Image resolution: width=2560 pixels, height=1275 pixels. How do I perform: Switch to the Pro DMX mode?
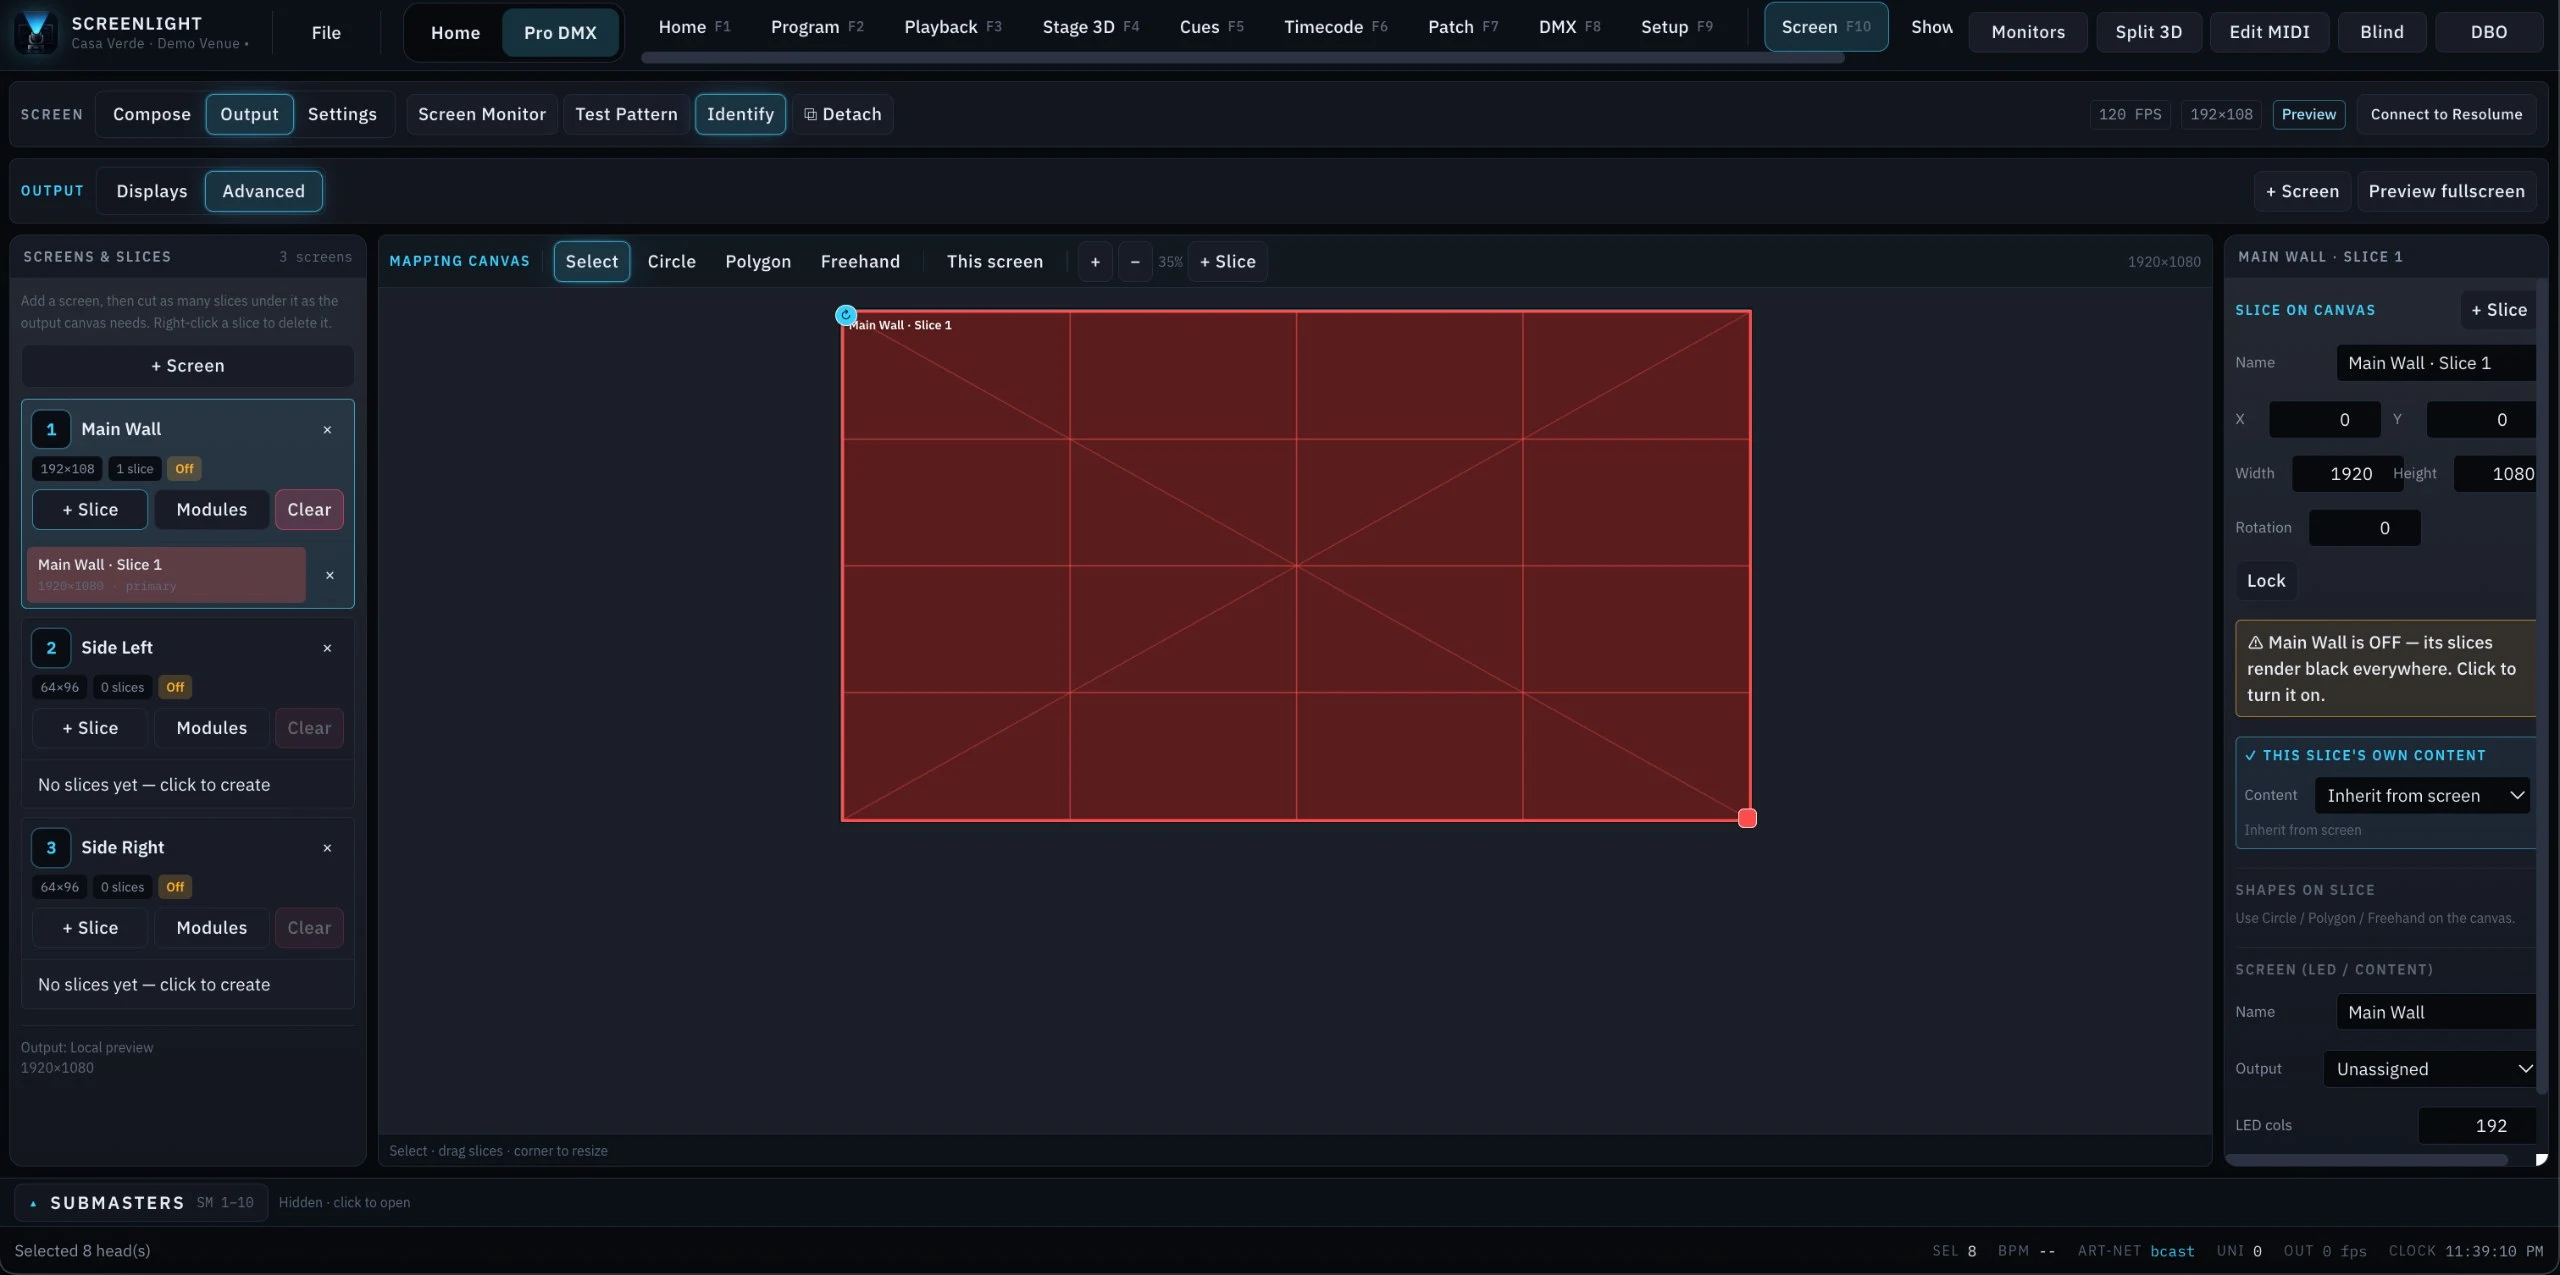(x=560, y=32)
